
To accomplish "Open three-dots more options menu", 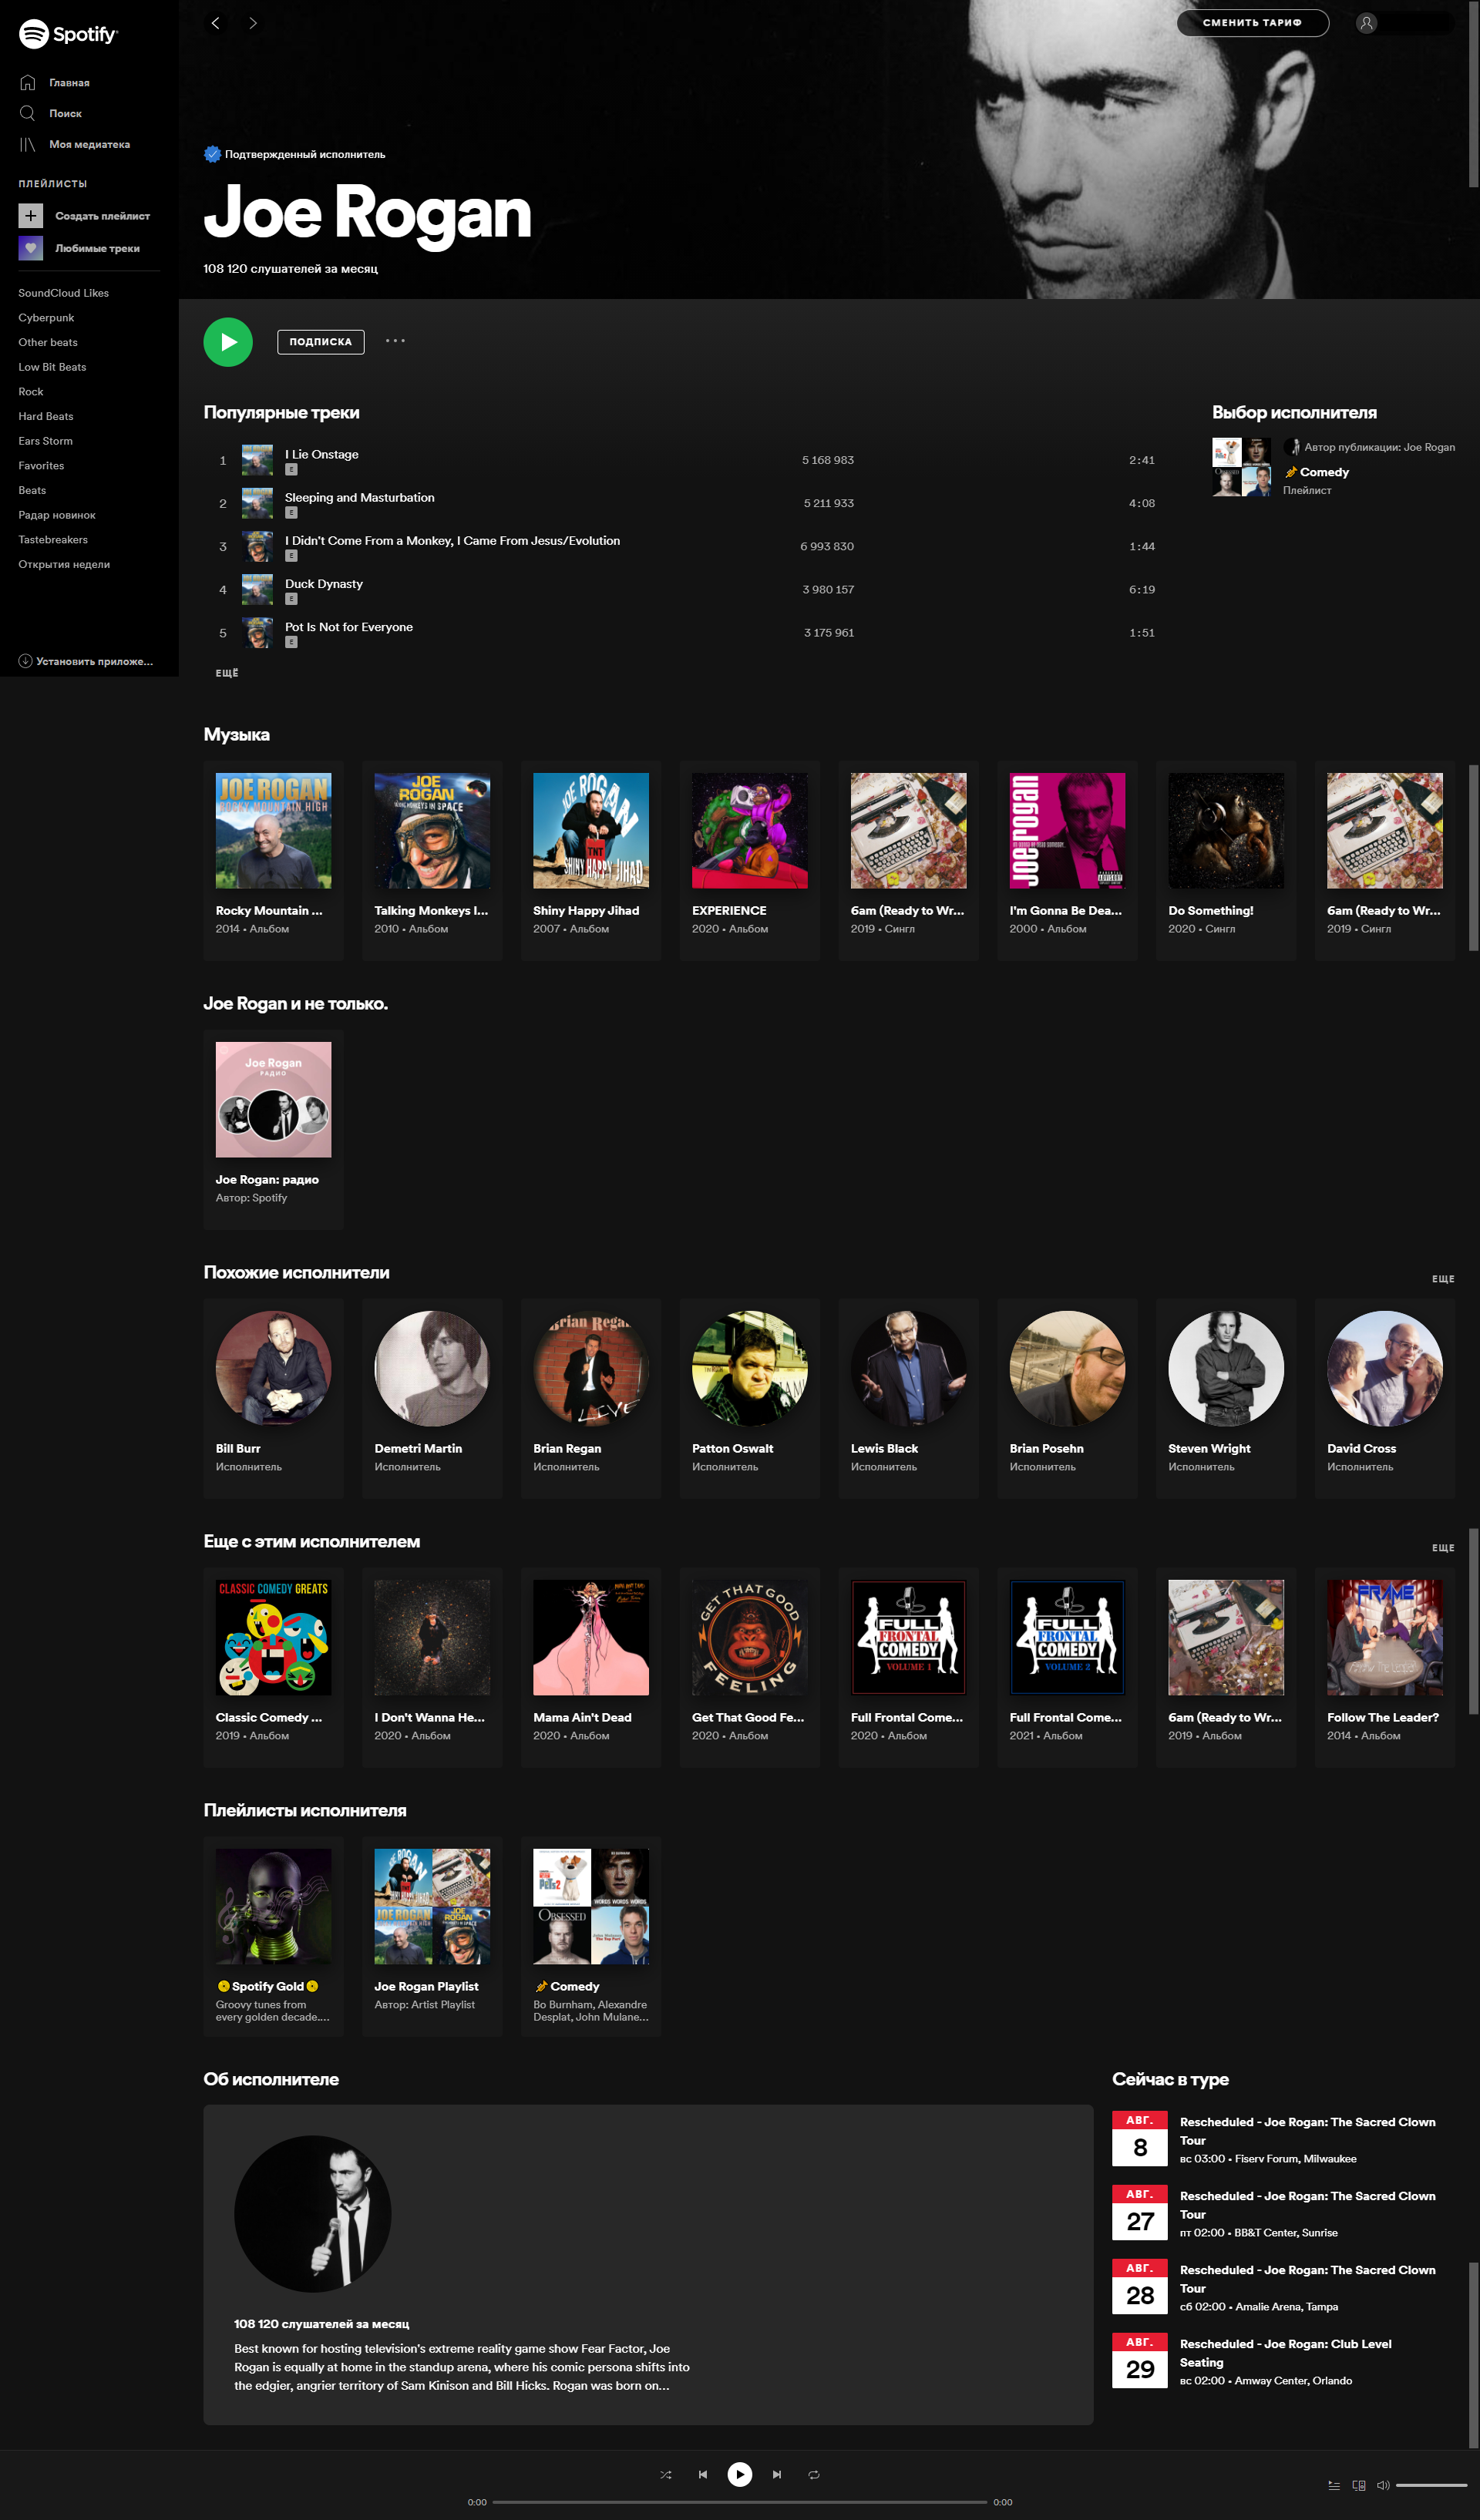I will coord(395,341).
